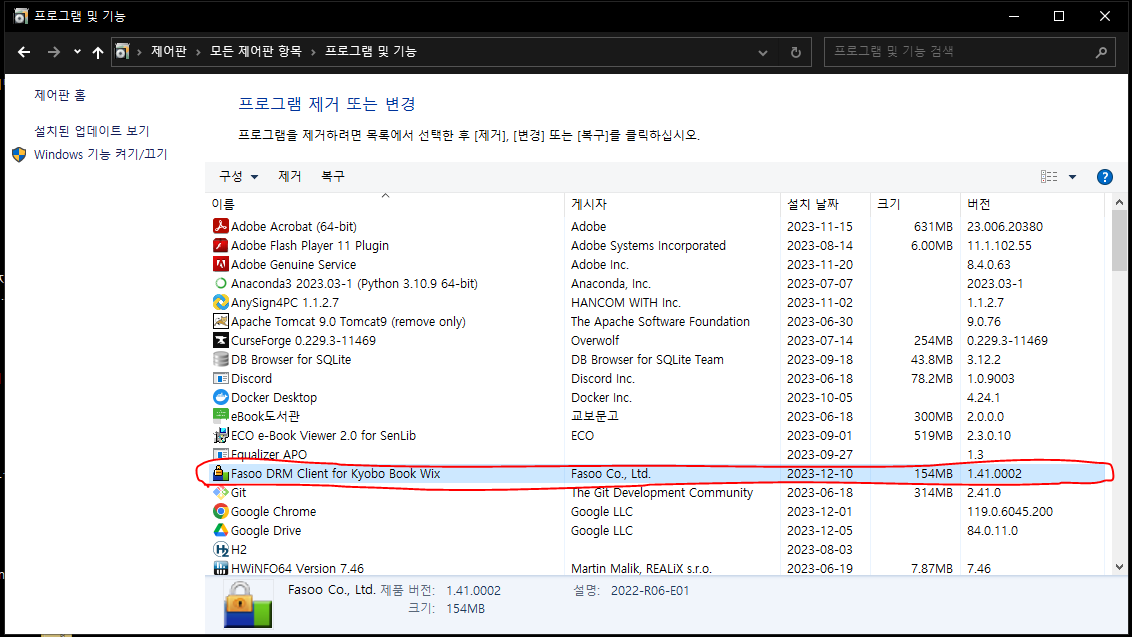Refresh the address bar location
The width and height of the screenshot is (1132, 637).
(796, 52)
